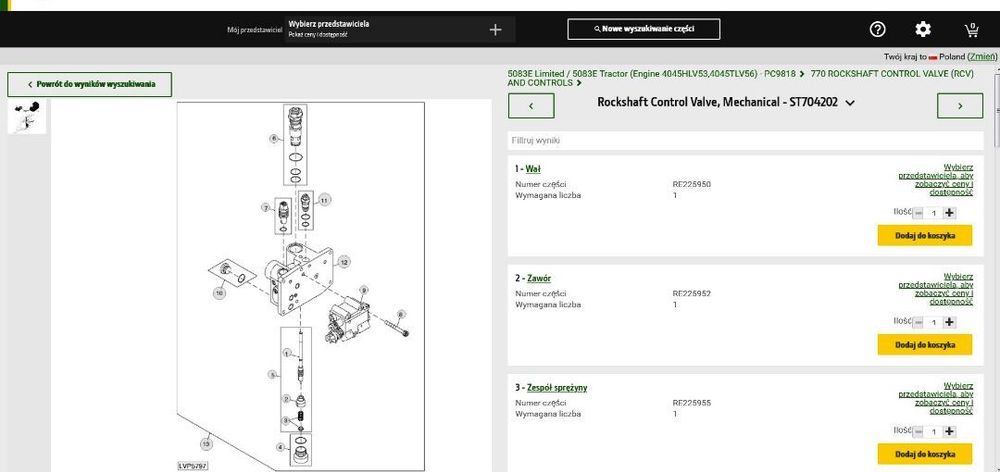Decrease quantity for part 1 Wał
Viewport: 1000px width, 472px height.
click(x=918, y=213)
